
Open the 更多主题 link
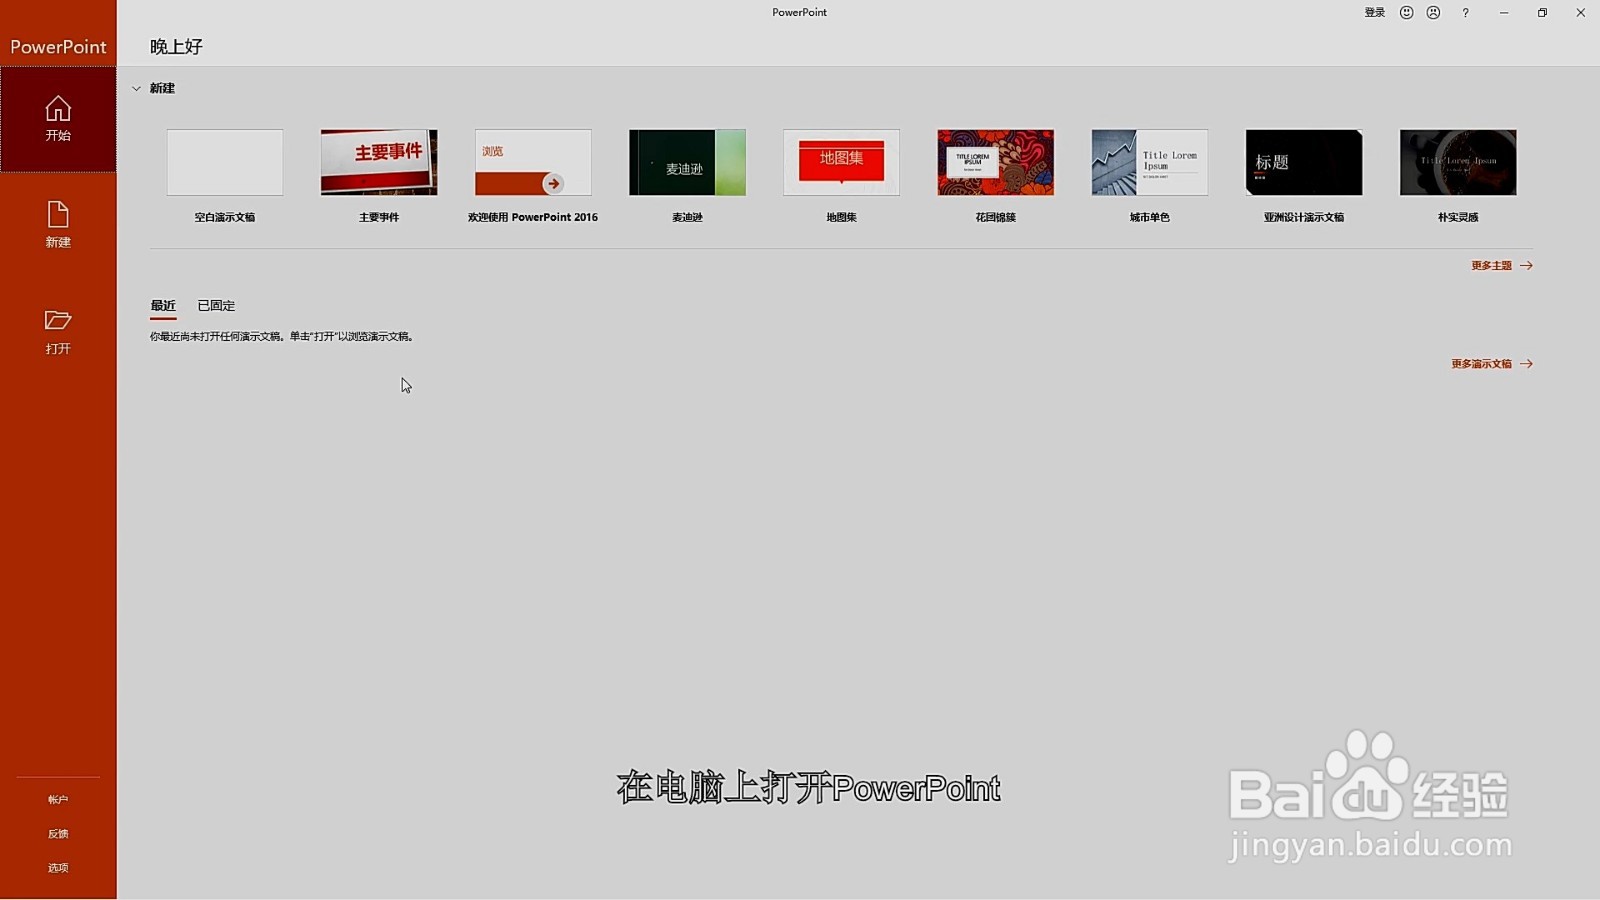tap(1502, 266)
